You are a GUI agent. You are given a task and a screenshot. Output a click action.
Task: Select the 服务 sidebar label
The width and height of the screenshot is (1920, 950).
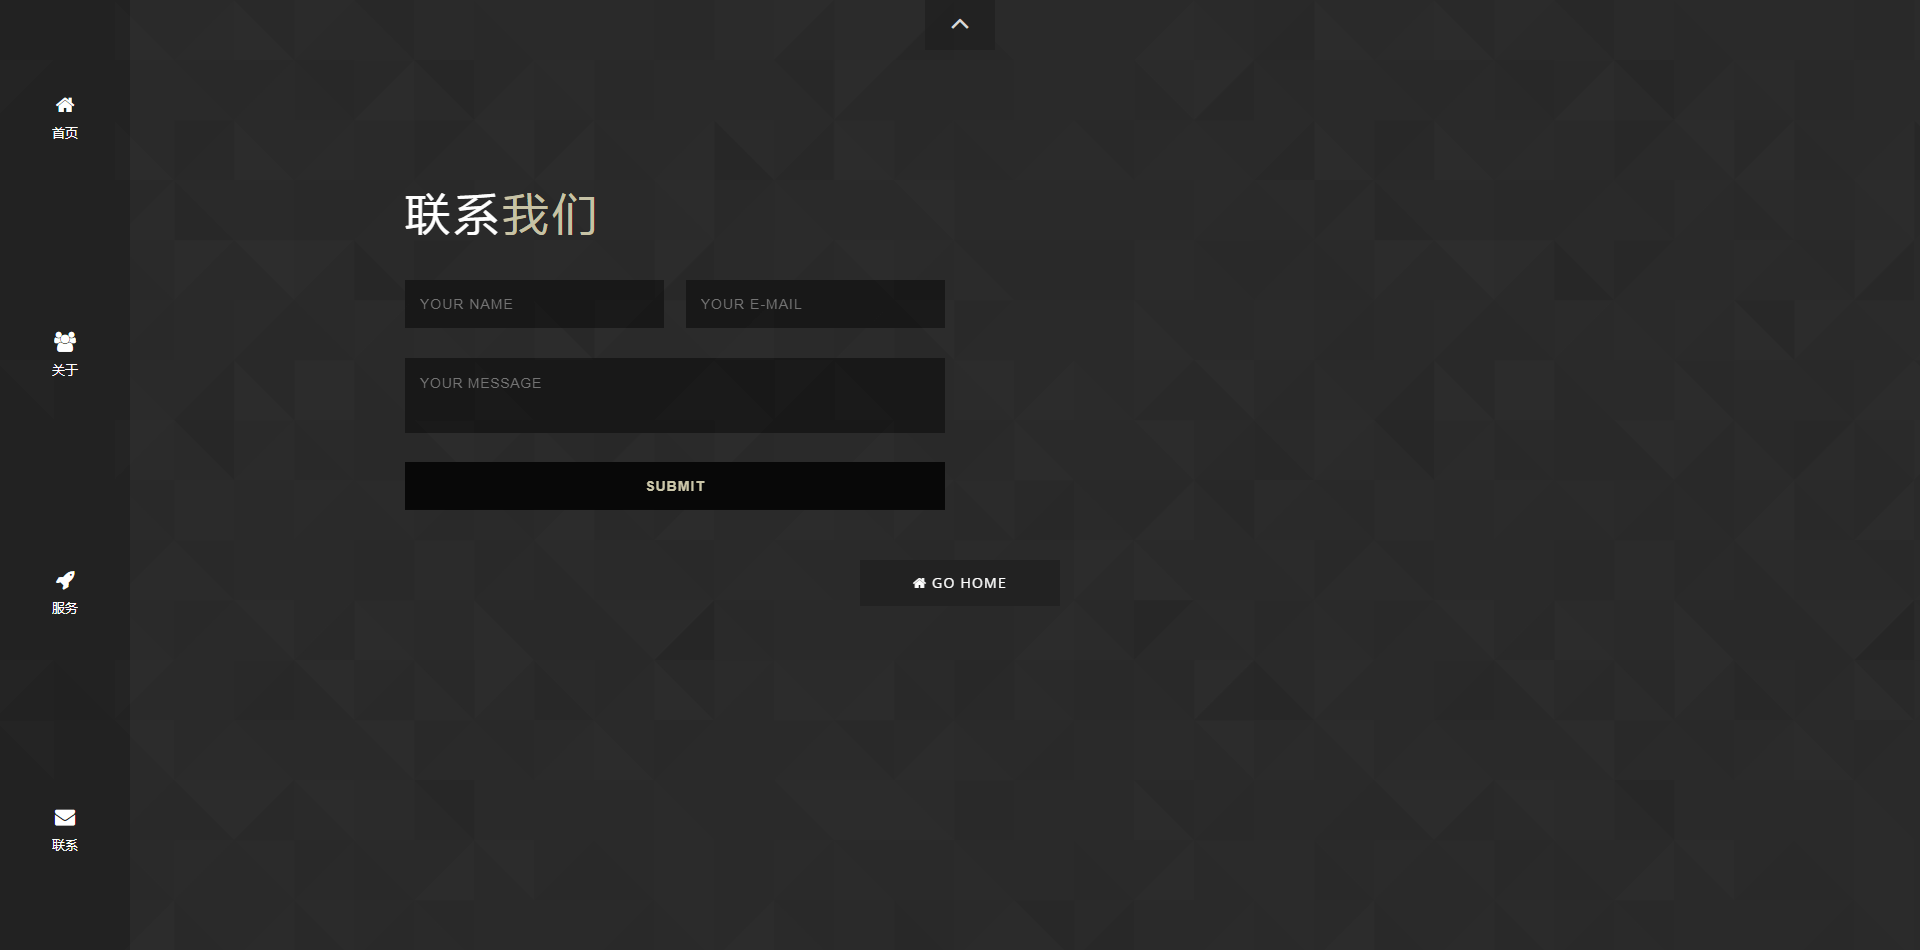65,609
